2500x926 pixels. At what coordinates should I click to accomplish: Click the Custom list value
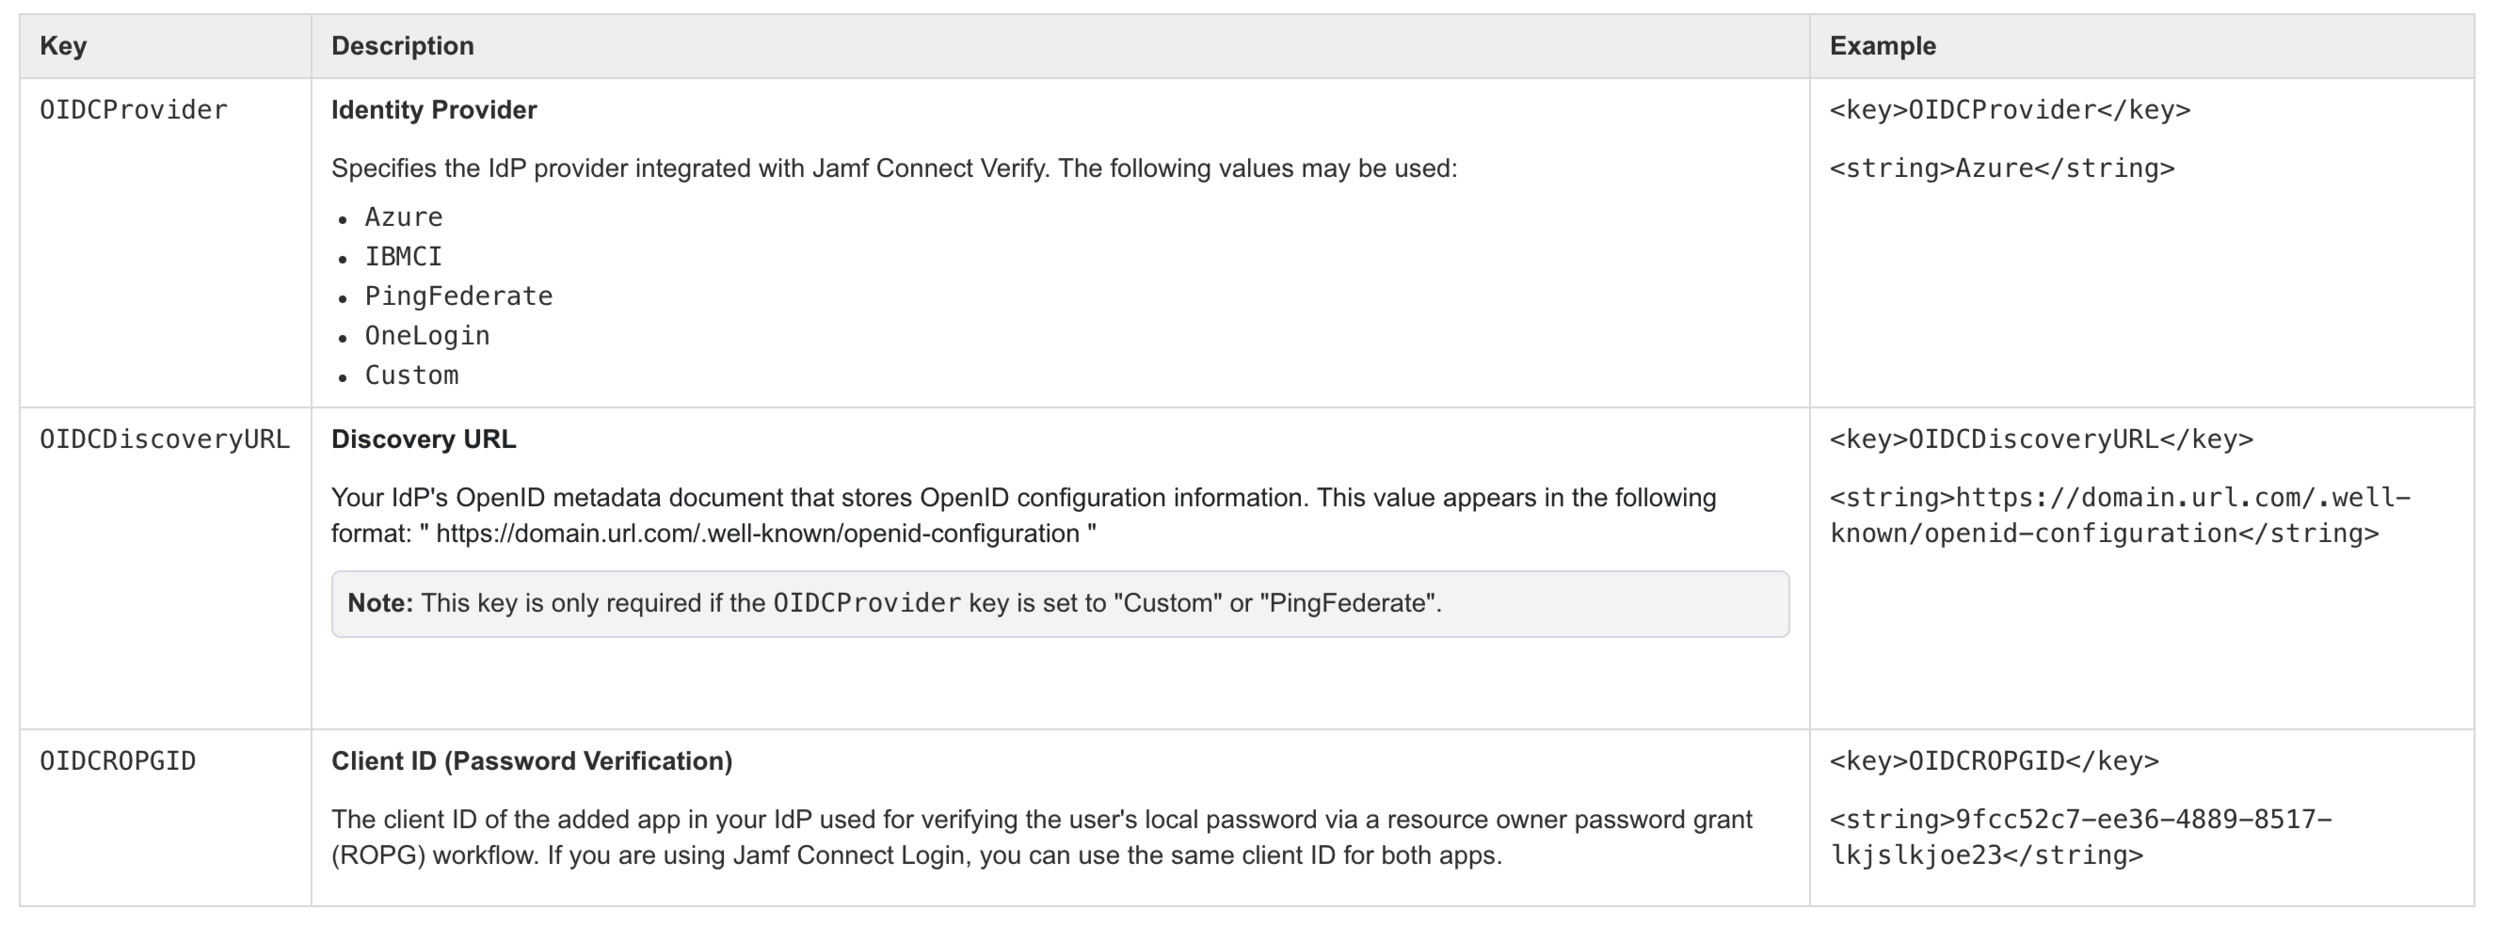click(x=411, y=375)
